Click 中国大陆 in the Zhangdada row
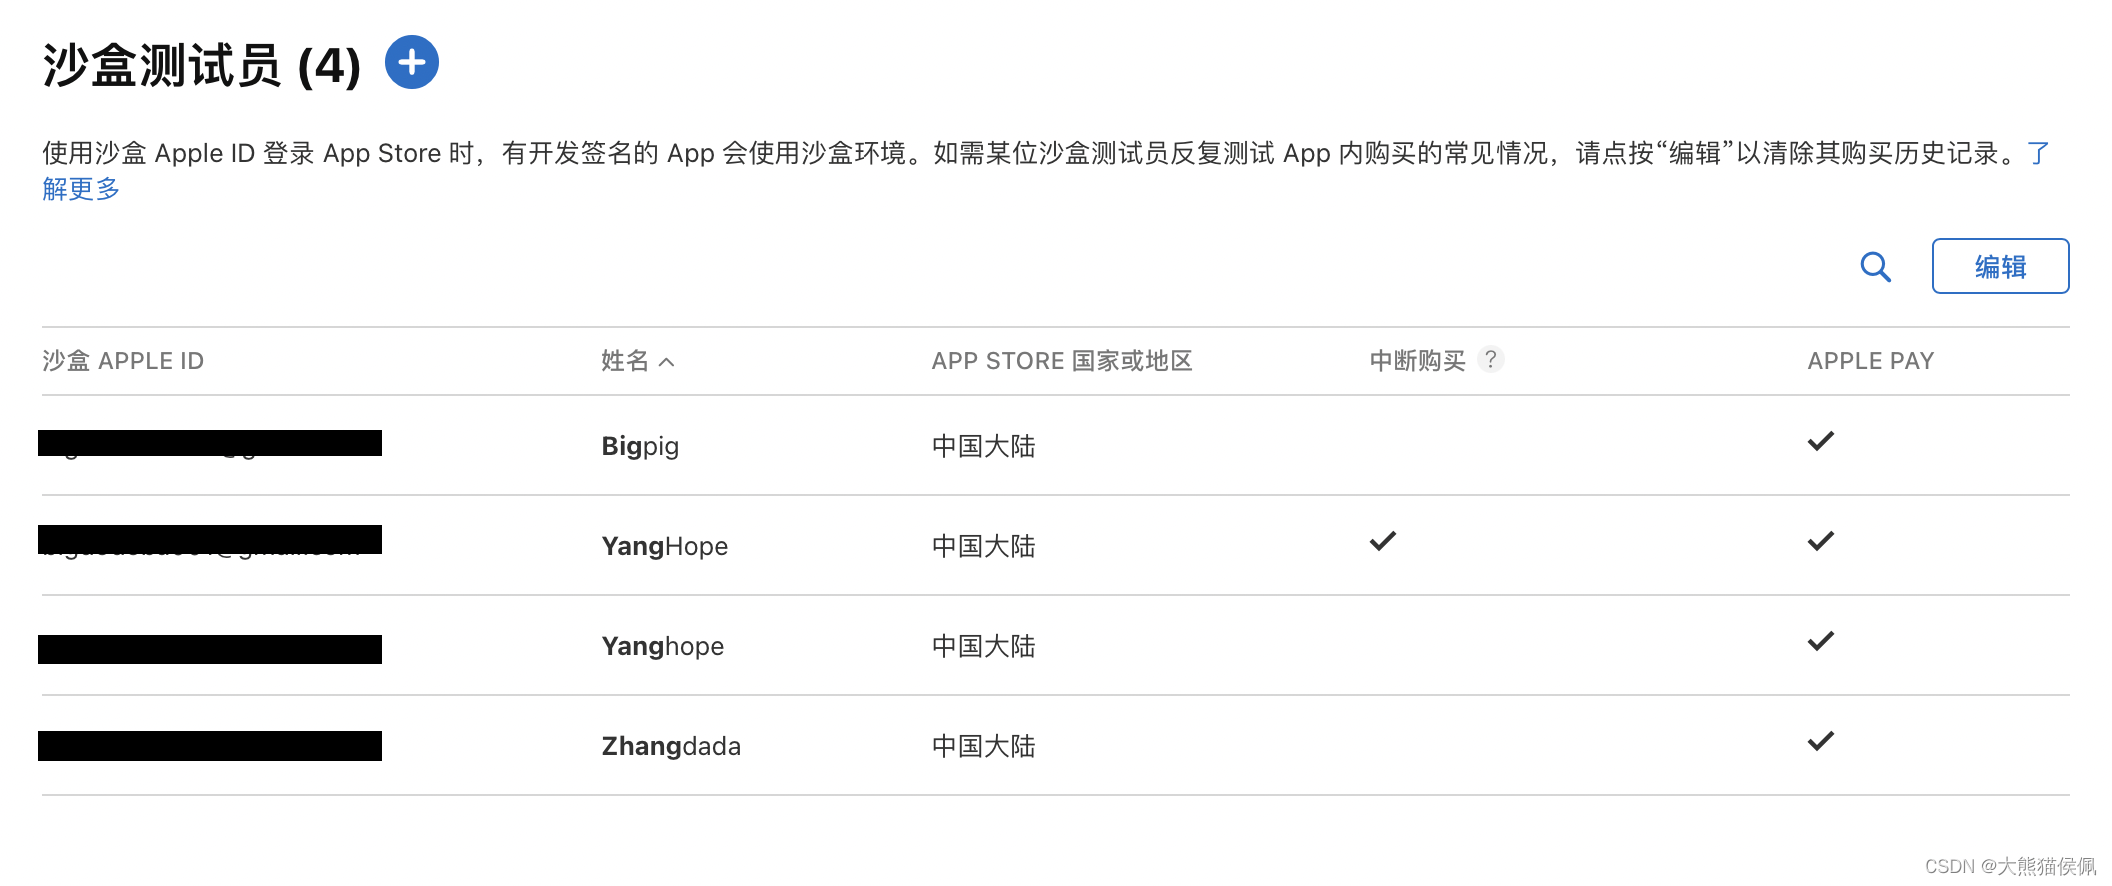 983,746
